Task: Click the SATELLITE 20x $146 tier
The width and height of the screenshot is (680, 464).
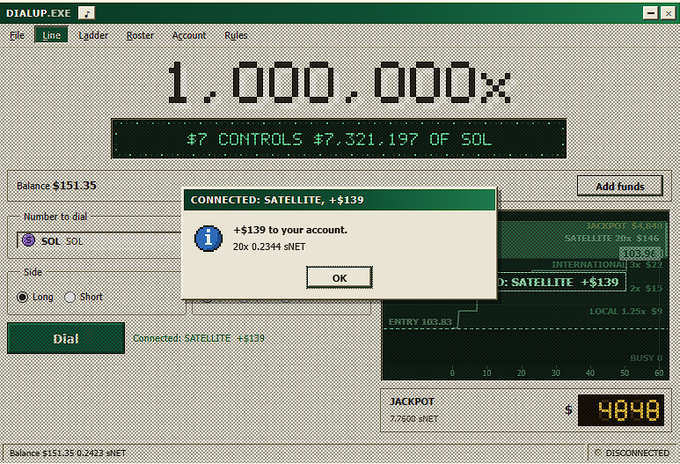Action: (611, 238)
